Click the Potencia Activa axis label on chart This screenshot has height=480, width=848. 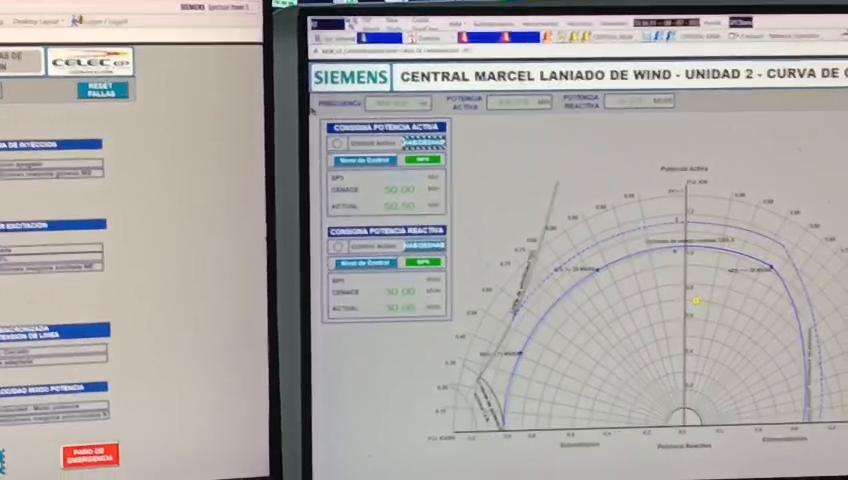click(x=684, y=169)
